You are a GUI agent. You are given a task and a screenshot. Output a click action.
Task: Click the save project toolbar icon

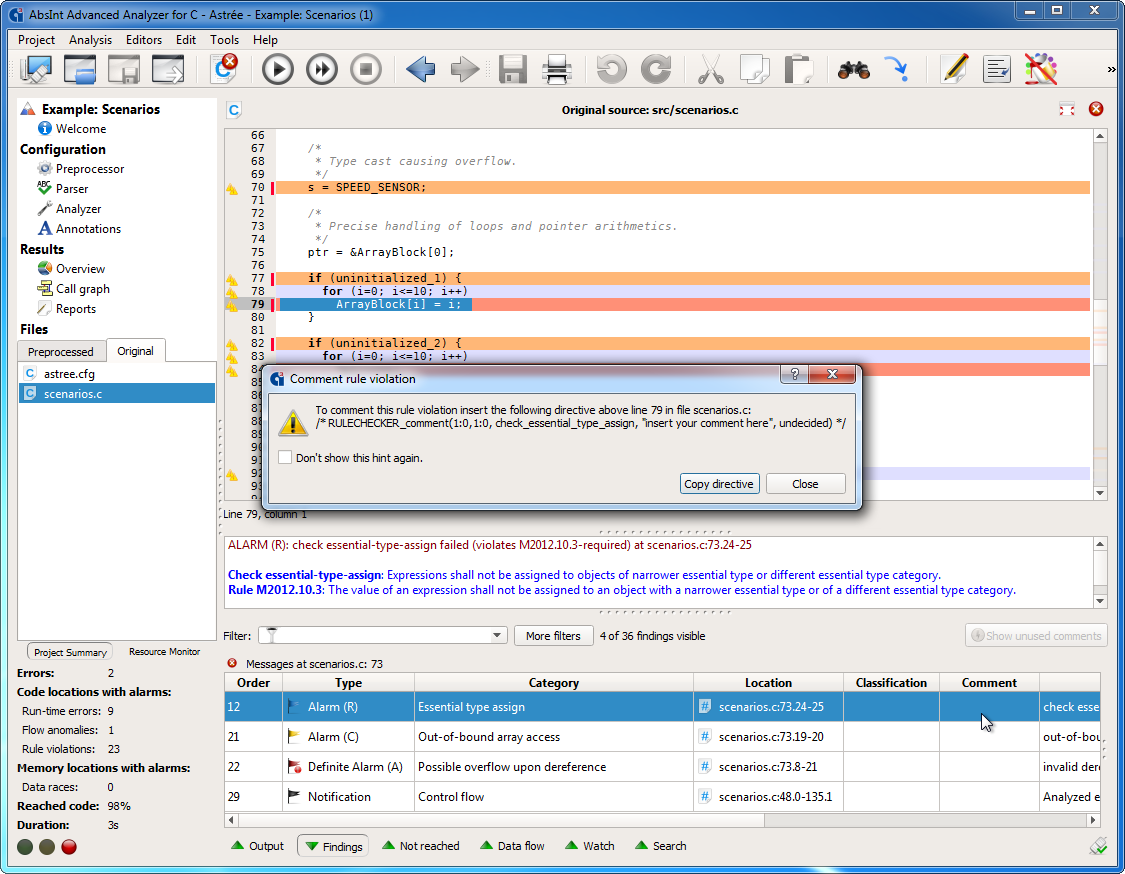tap(123, 70)
